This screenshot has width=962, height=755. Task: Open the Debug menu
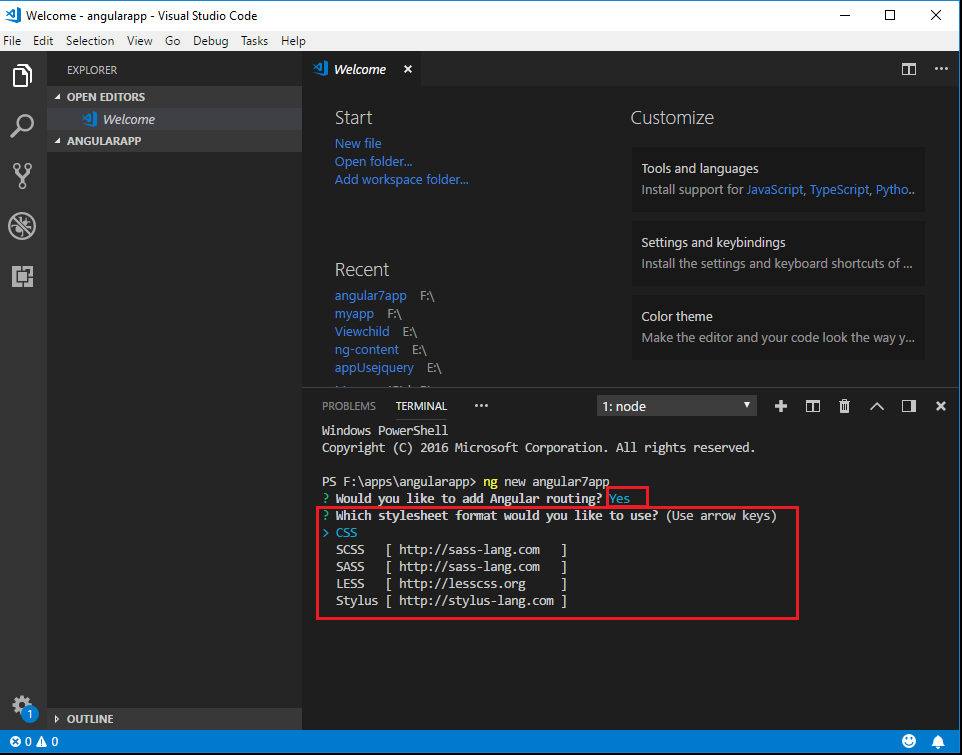click(x=210, y=40)
